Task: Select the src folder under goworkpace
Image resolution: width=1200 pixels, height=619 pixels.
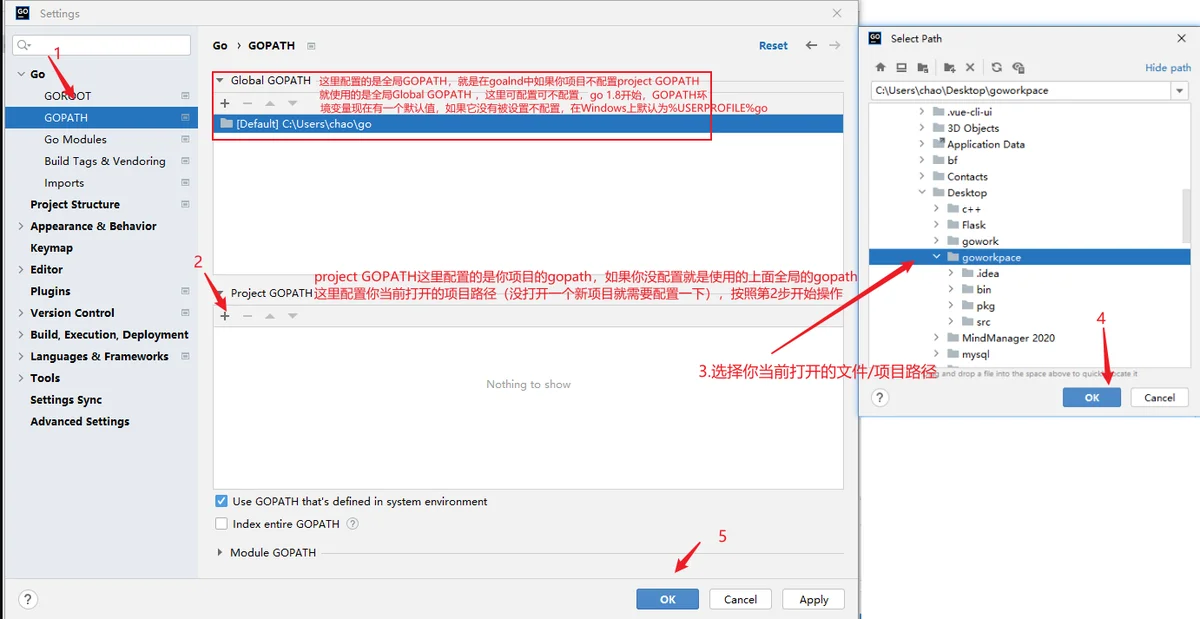Action: (983, 322)
